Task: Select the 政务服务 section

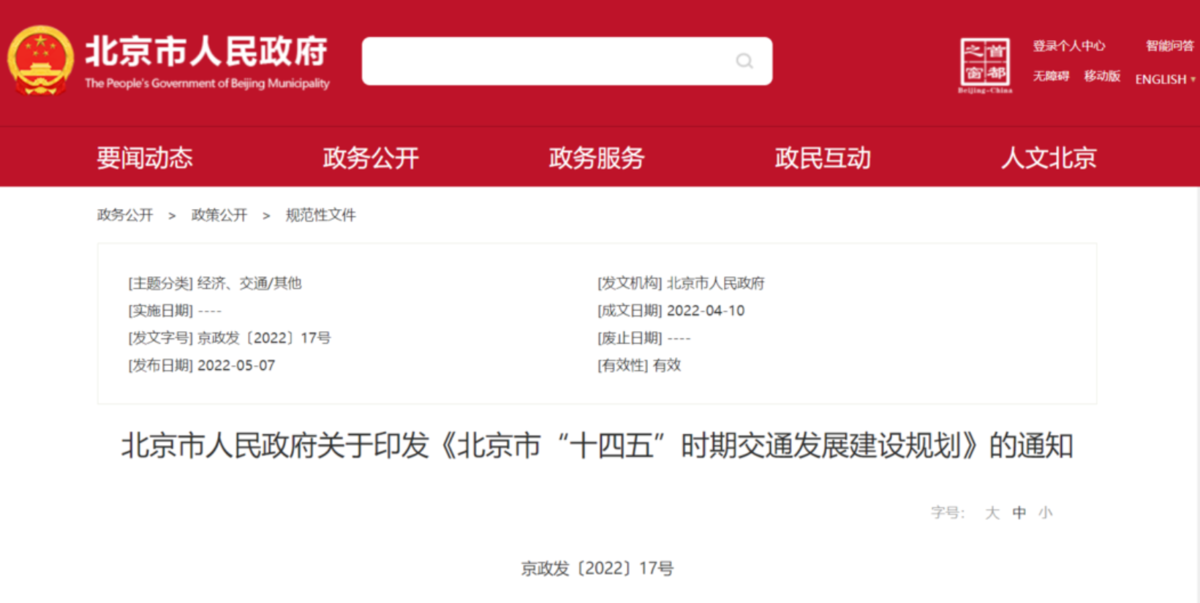Action: point(595,157)
